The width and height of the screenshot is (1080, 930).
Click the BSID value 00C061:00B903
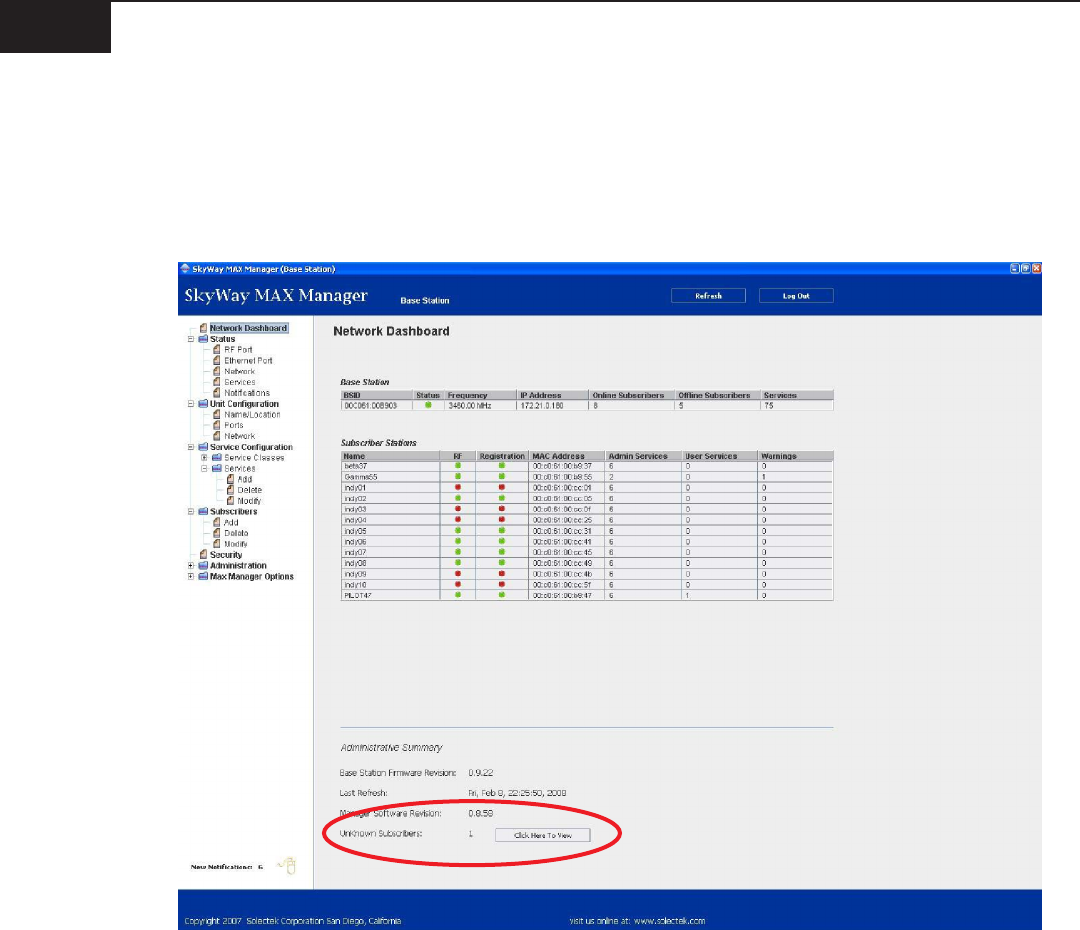[x=371, y=406]
